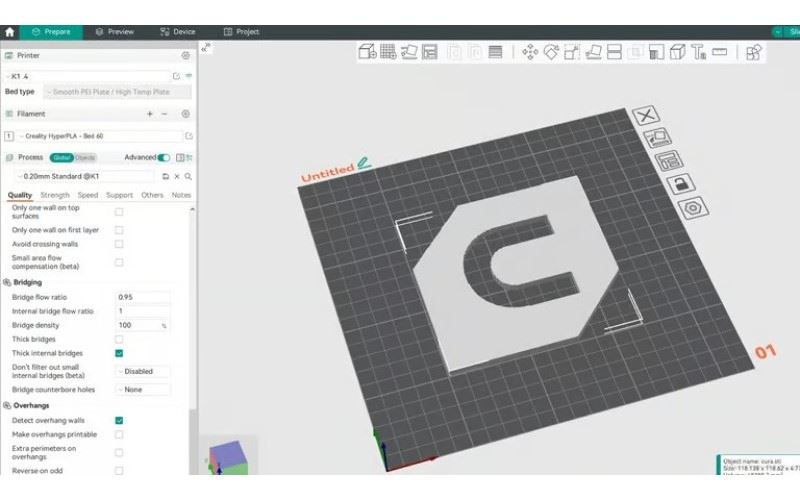Uncheck Thick internal bridges
Image resolution: width=800 pixels, height=500 pixels.
coord(119,353)
